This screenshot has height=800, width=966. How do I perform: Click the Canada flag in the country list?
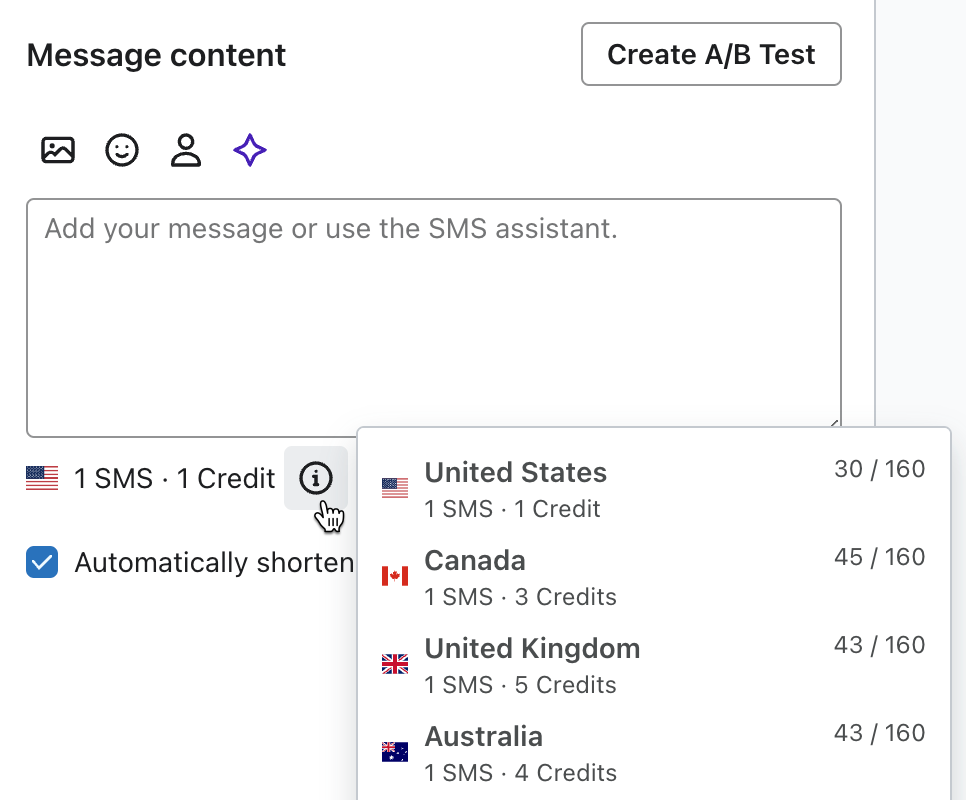click(x=394, y=575)
